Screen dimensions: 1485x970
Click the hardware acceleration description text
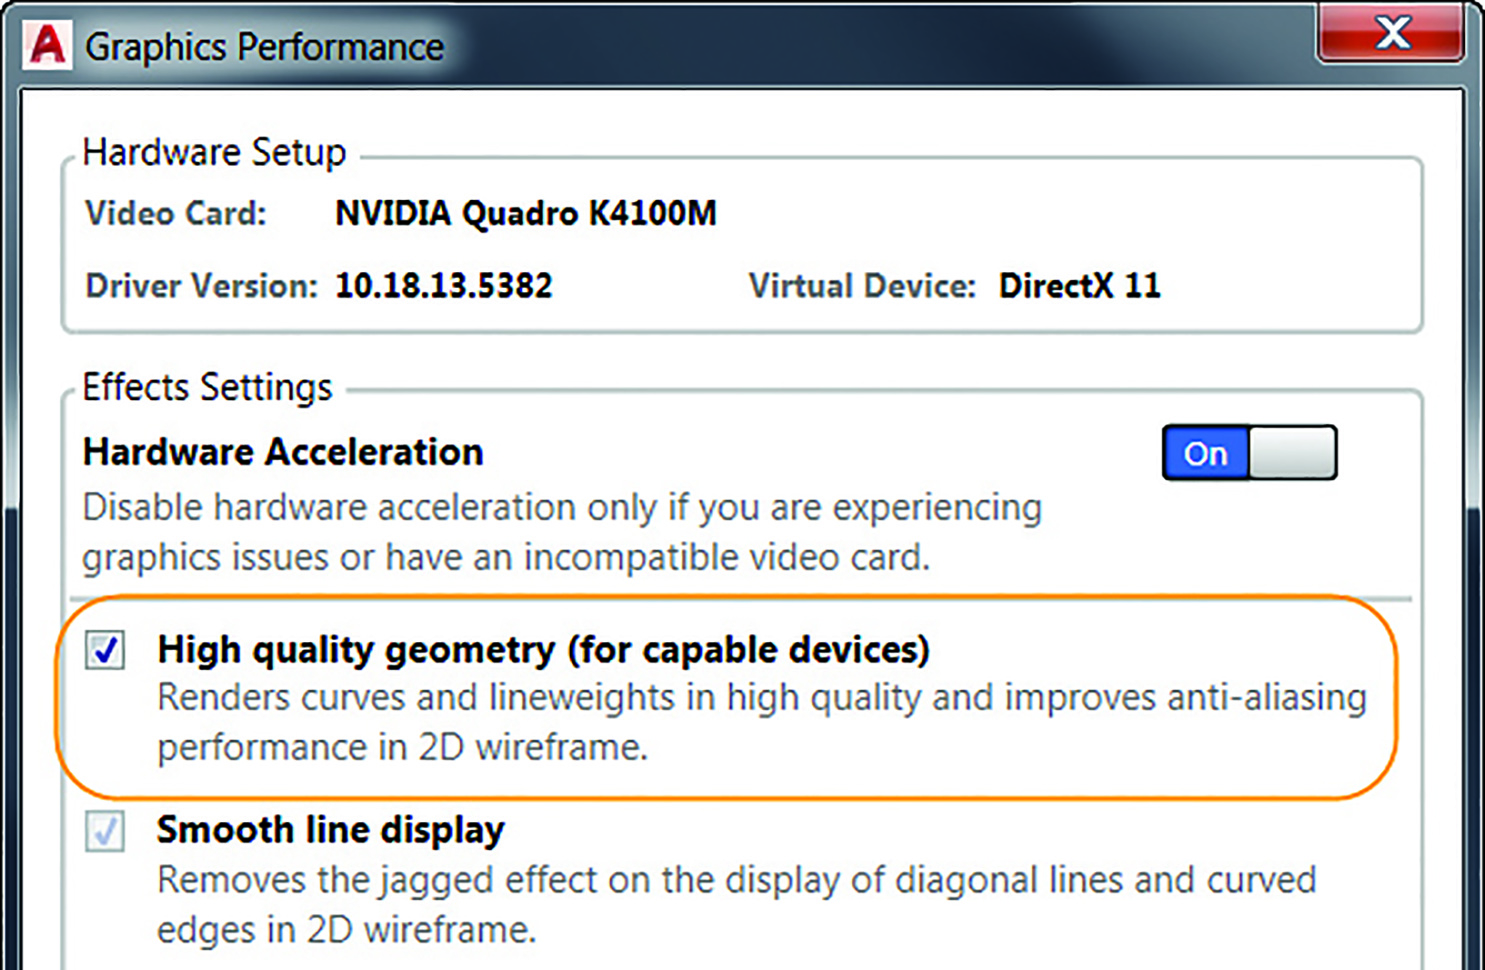coord(561,532)
